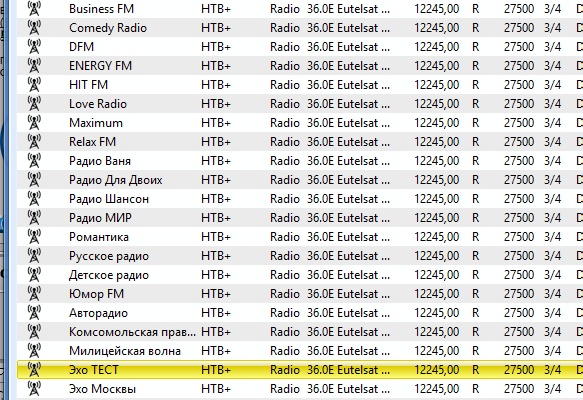
Task: Click the antenna icon beside Радио Шансон
Action: 34,199
